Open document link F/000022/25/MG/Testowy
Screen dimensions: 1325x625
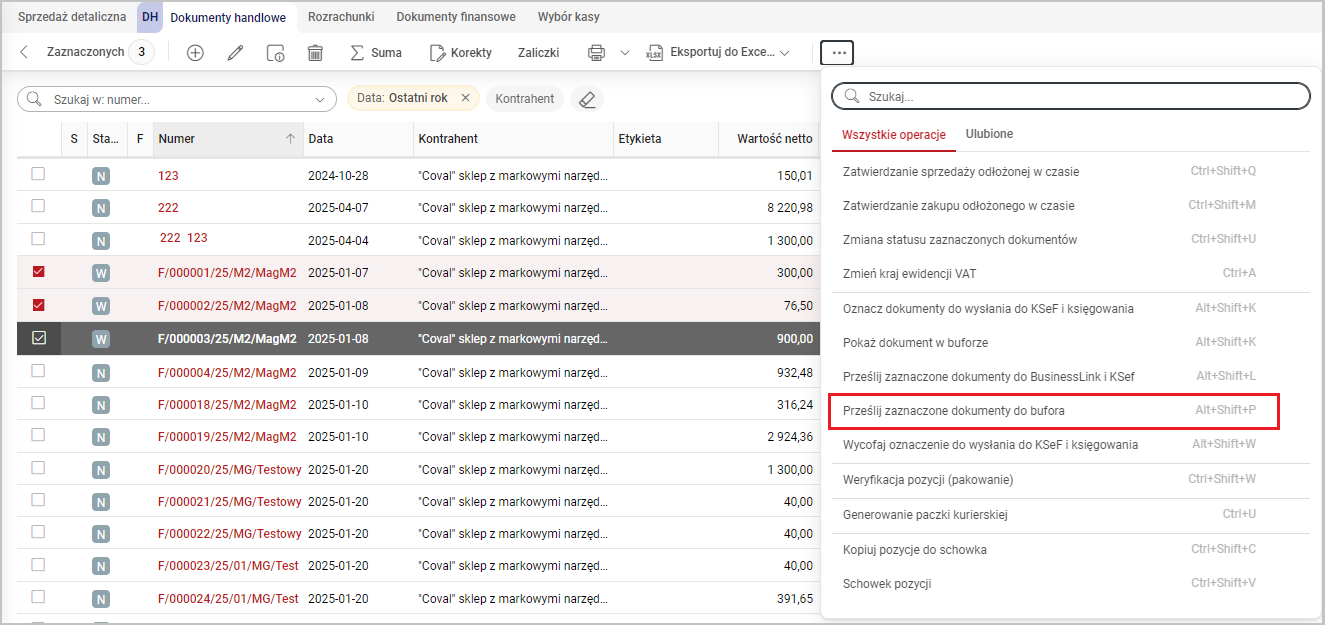point(230,534)
